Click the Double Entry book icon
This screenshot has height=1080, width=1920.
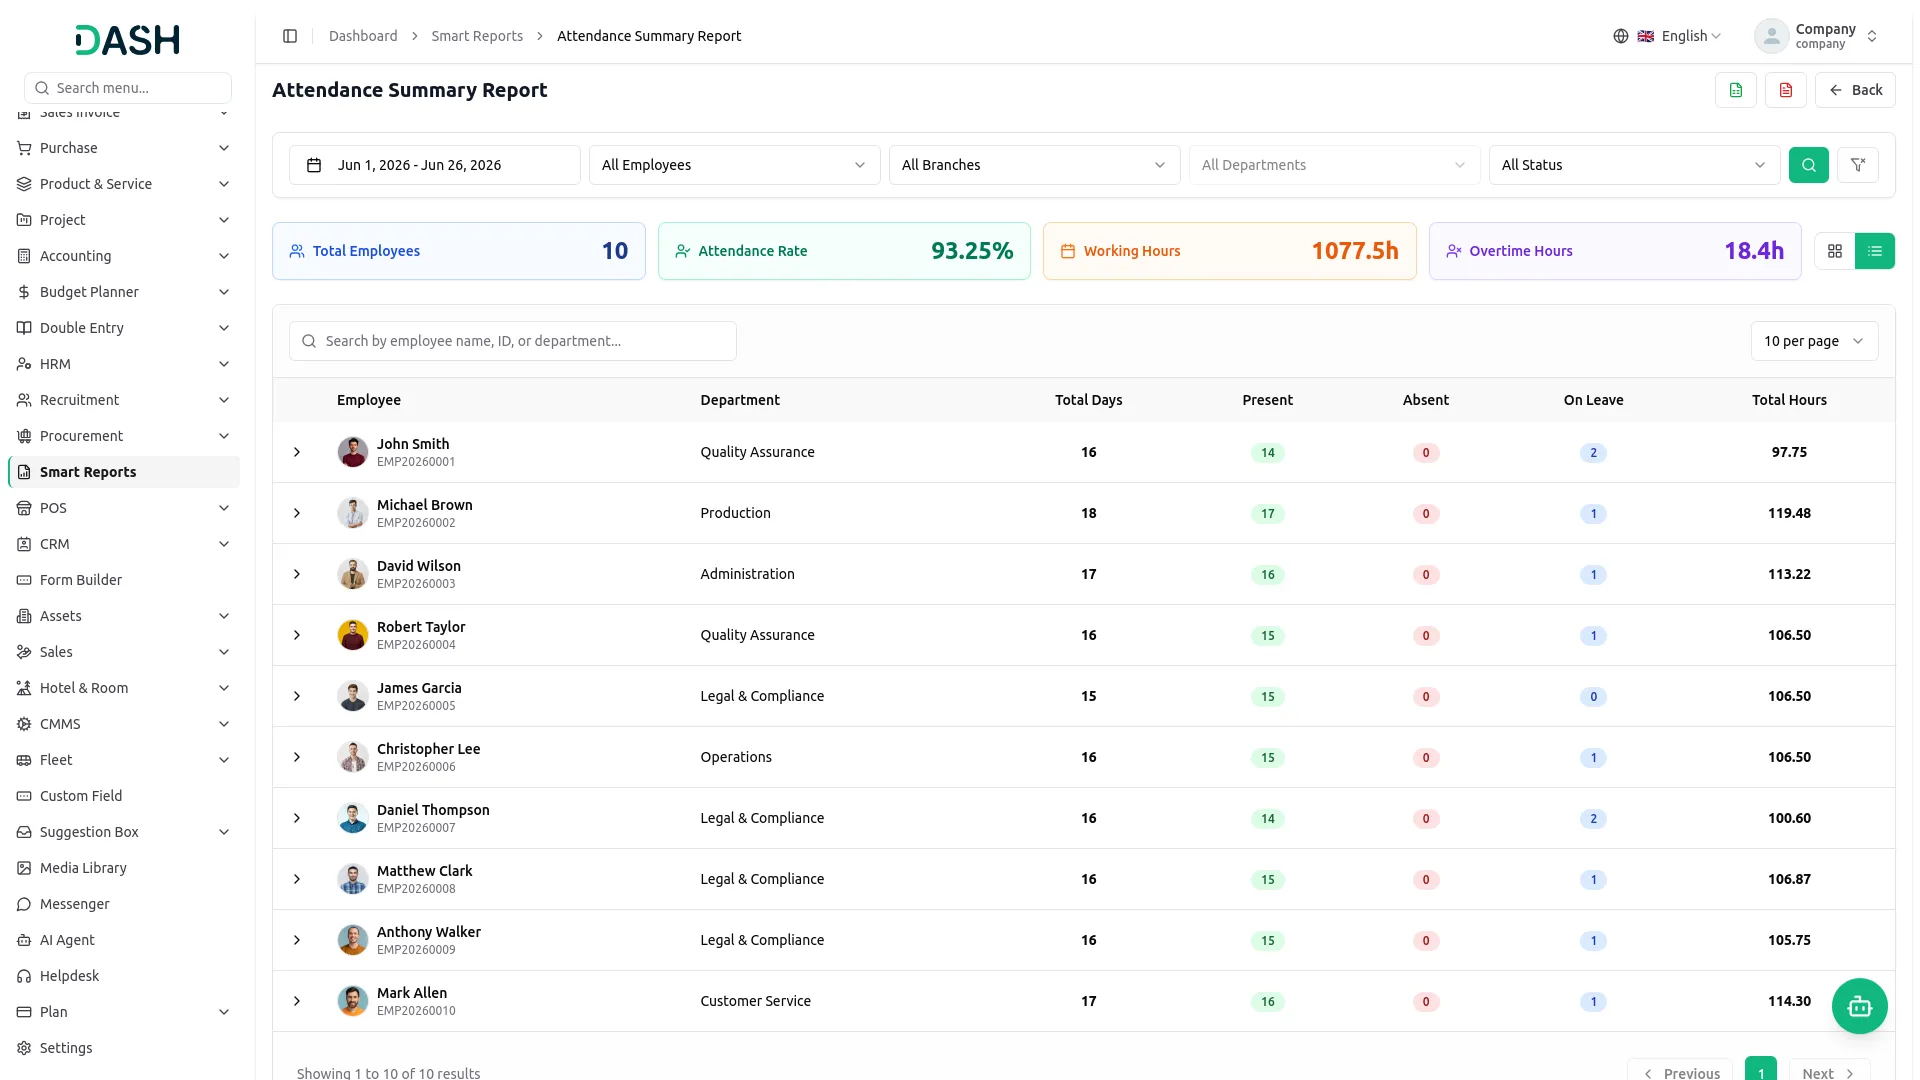point(24,328)
